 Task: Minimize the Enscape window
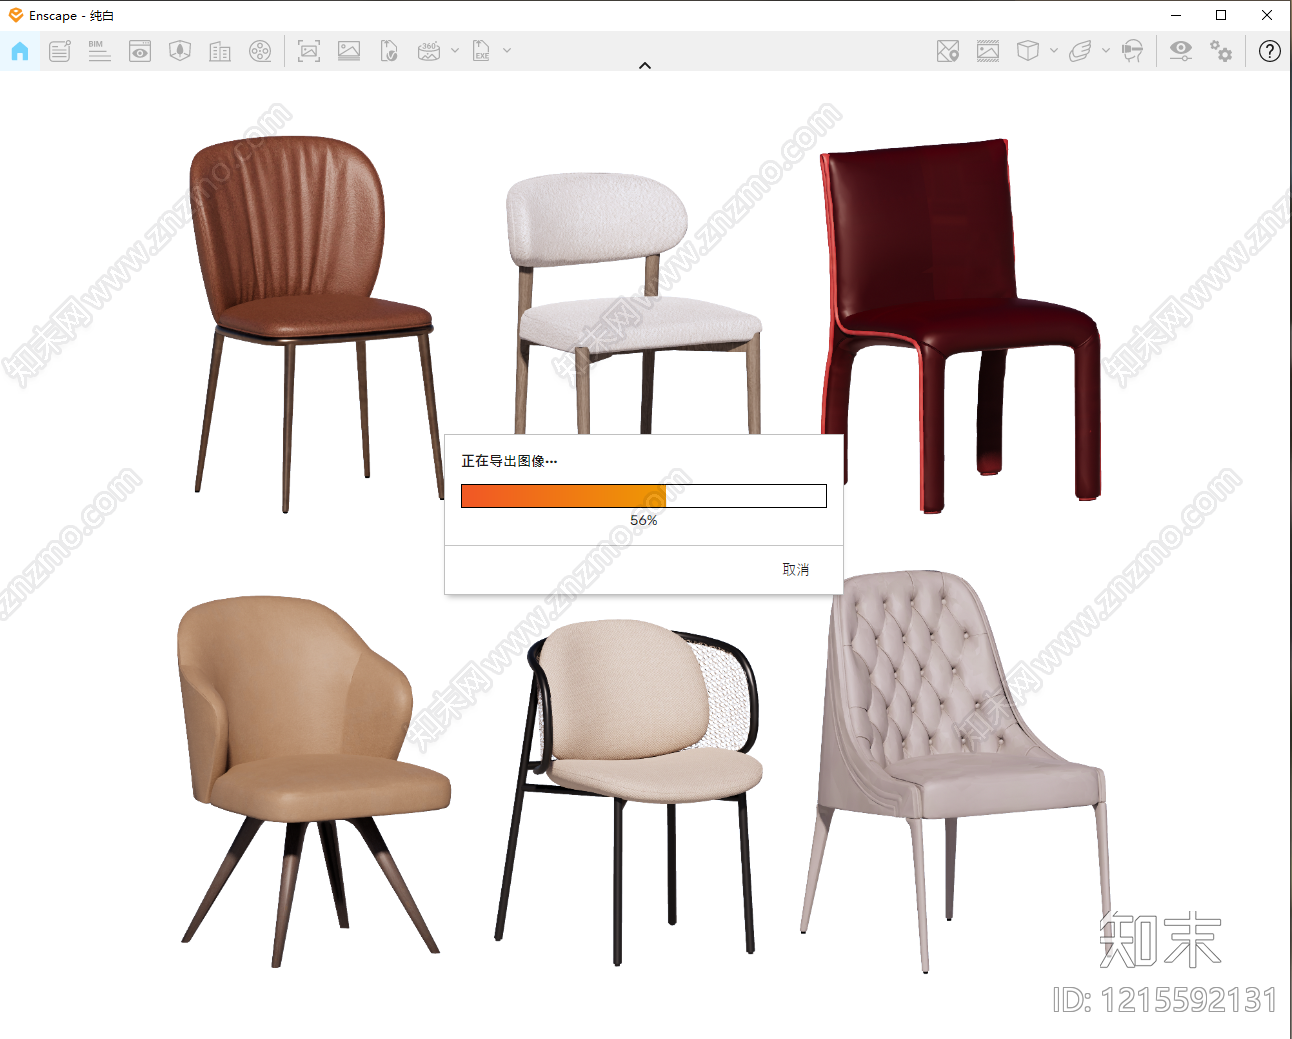point(1176,15)
